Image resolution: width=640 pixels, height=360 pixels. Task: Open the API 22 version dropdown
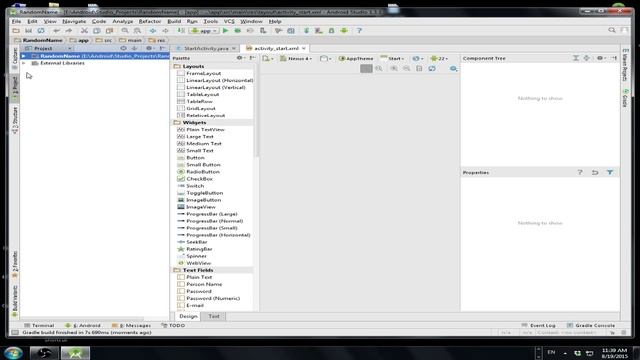click(x=439, y=59)
